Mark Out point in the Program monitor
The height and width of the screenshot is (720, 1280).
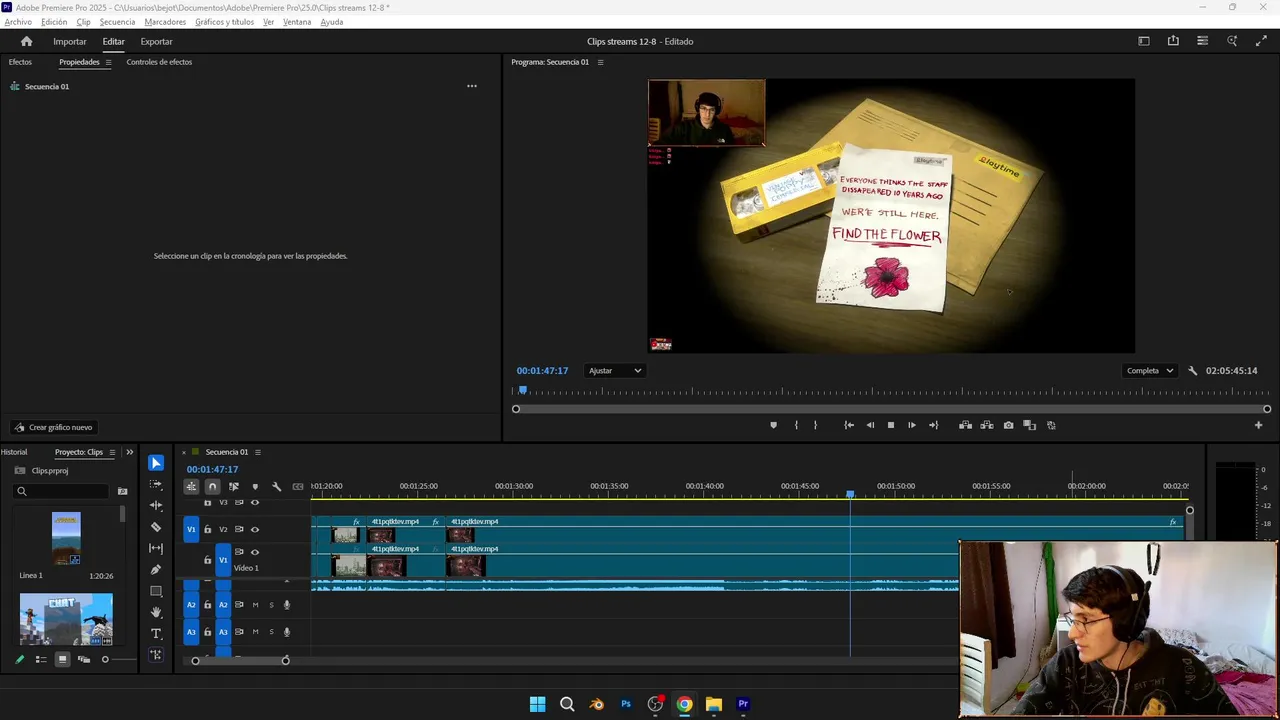coord(815,425)
